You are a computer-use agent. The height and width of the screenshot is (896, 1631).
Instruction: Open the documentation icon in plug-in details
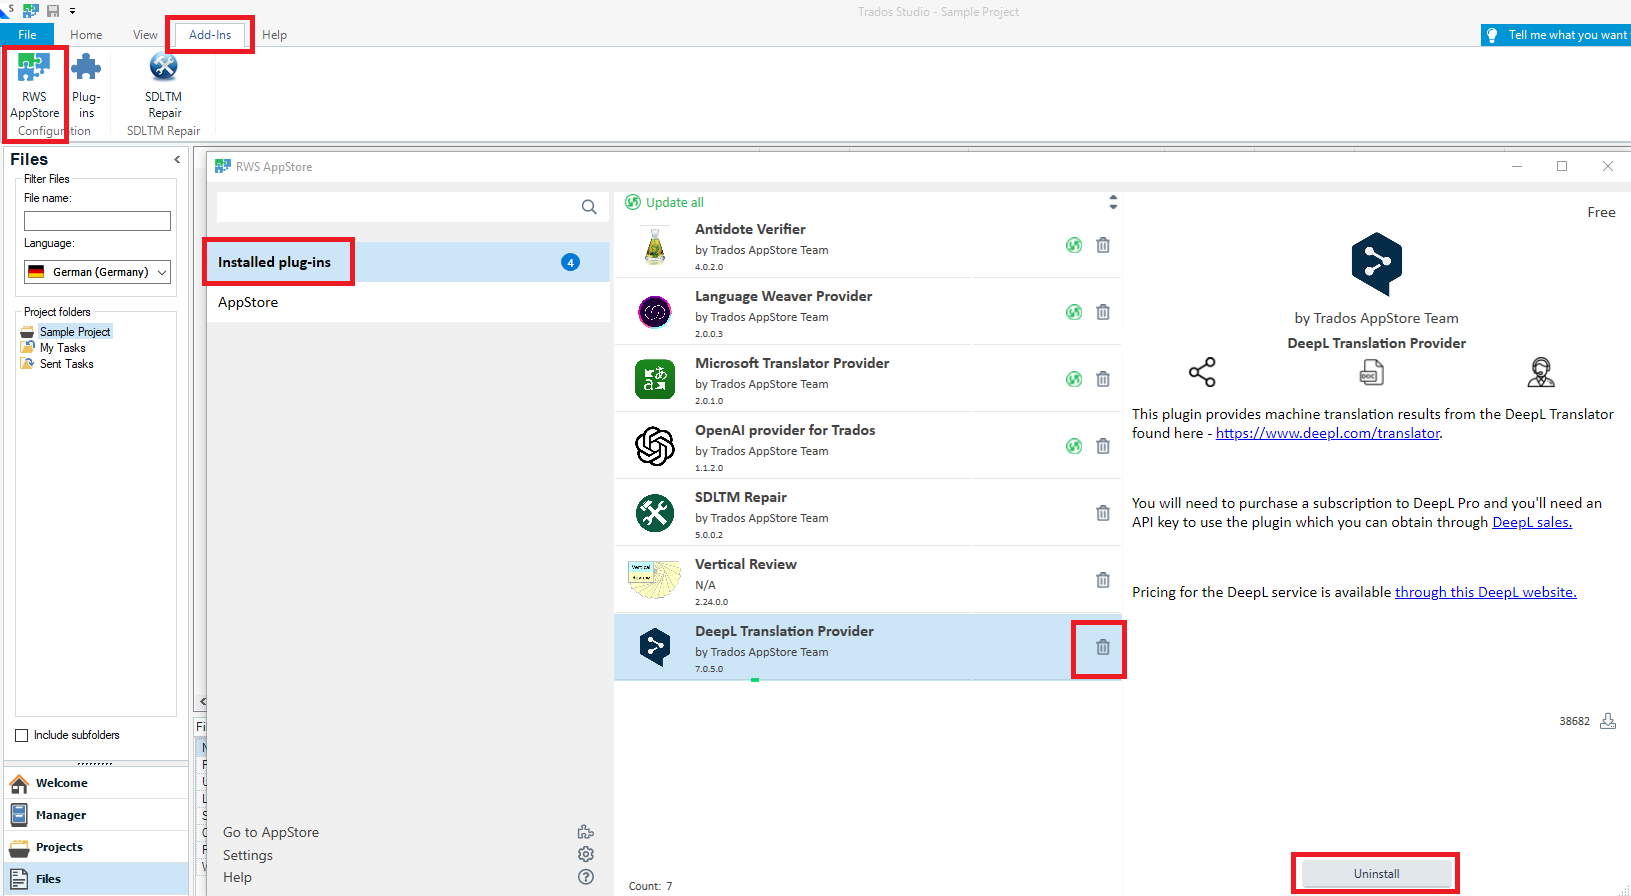click(1371, 373)
